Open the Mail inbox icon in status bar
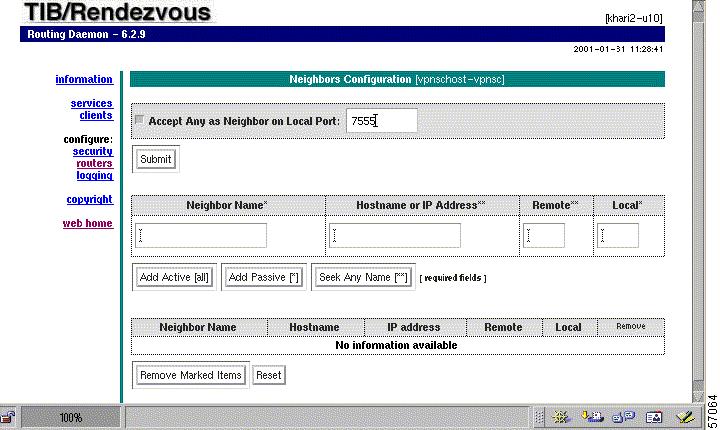Viewport: 720px width, 430px height. pos(592,417)
